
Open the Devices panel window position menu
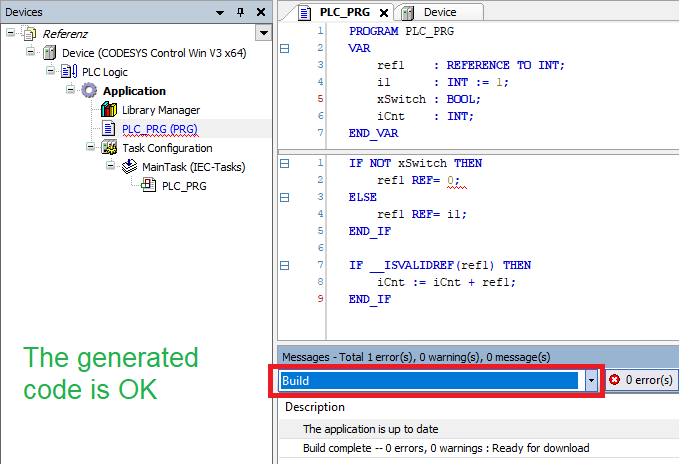click(x=222, y=12)
